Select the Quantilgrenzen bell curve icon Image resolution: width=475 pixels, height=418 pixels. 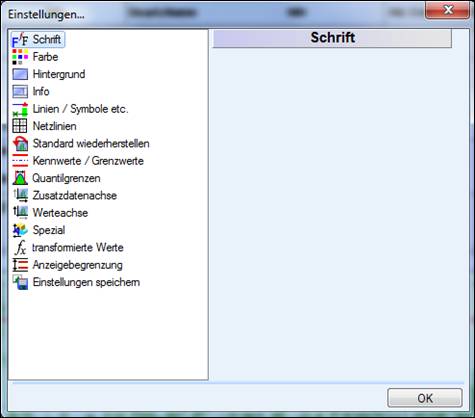[20, 178]
